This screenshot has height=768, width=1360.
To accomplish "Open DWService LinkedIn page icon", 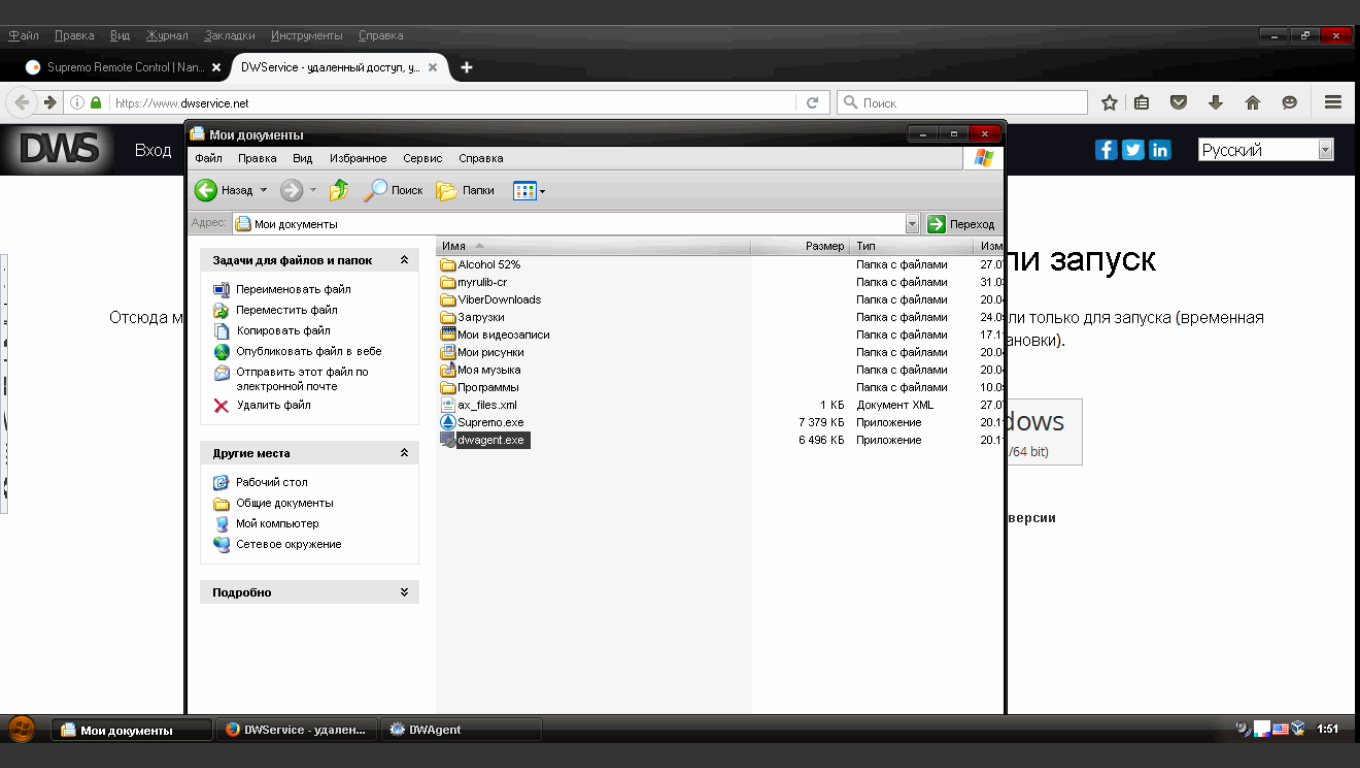I will tap(1160, 149).
